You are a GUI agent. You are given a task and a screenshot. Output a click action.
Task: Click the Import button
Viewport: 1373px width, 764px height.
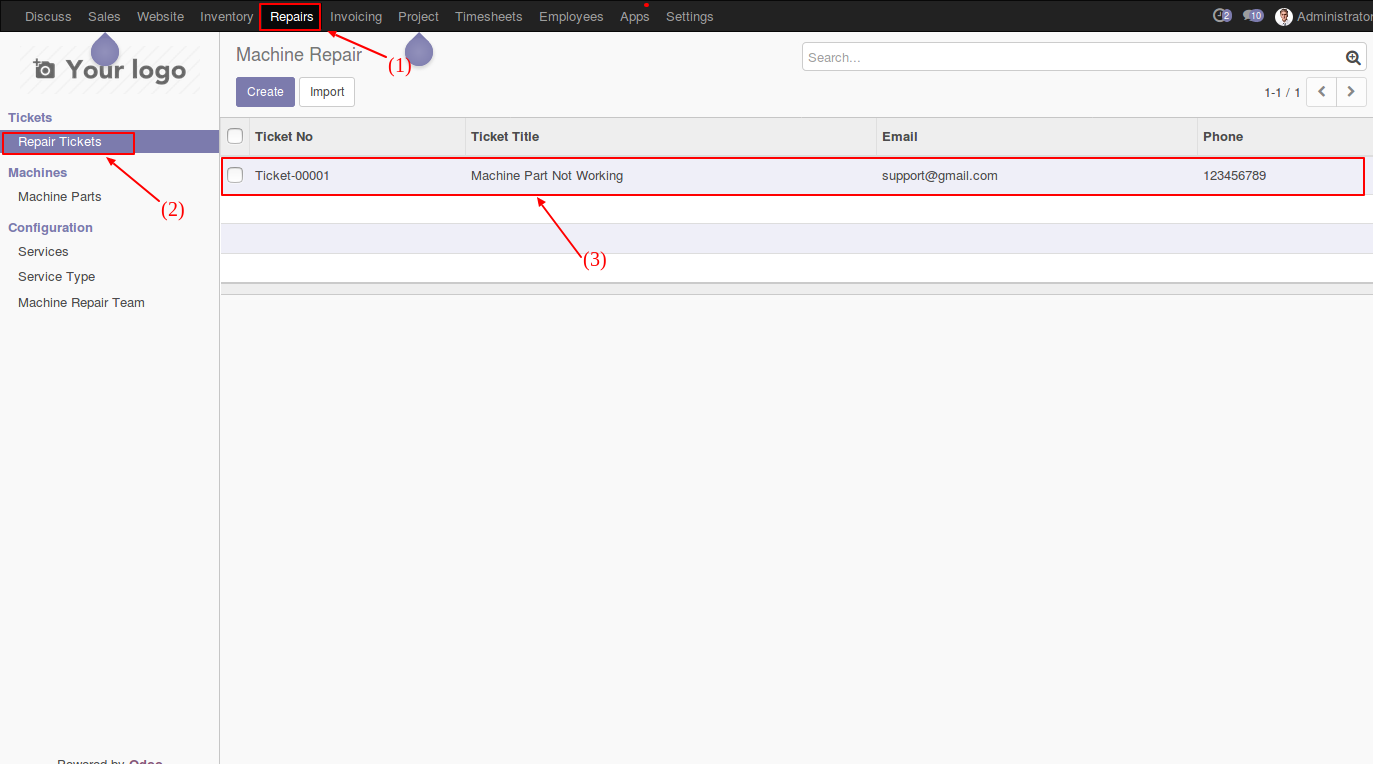pyautogui.click(x=327, y=92)
